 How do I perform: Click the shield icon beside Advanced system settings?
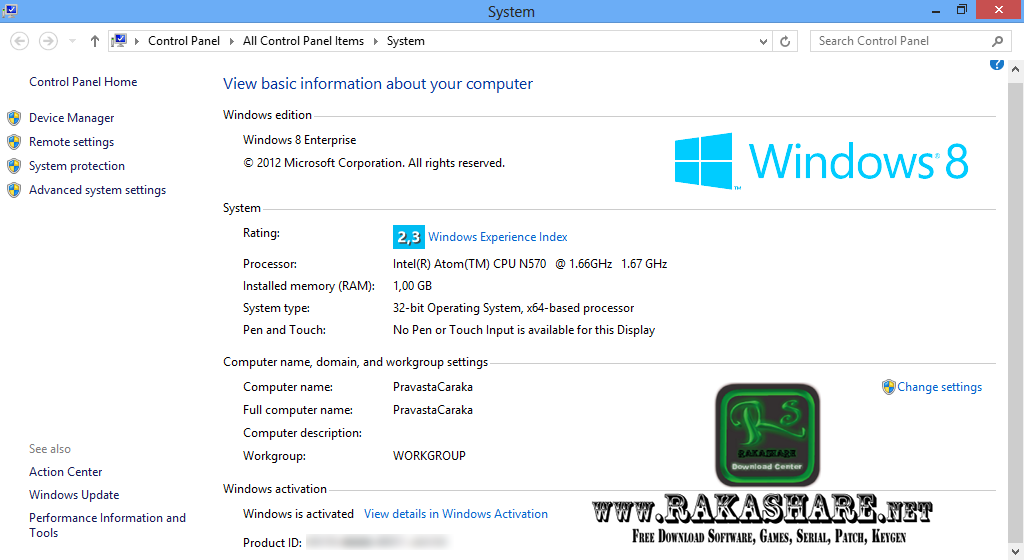pyautogui.click(x=14, y=190)
